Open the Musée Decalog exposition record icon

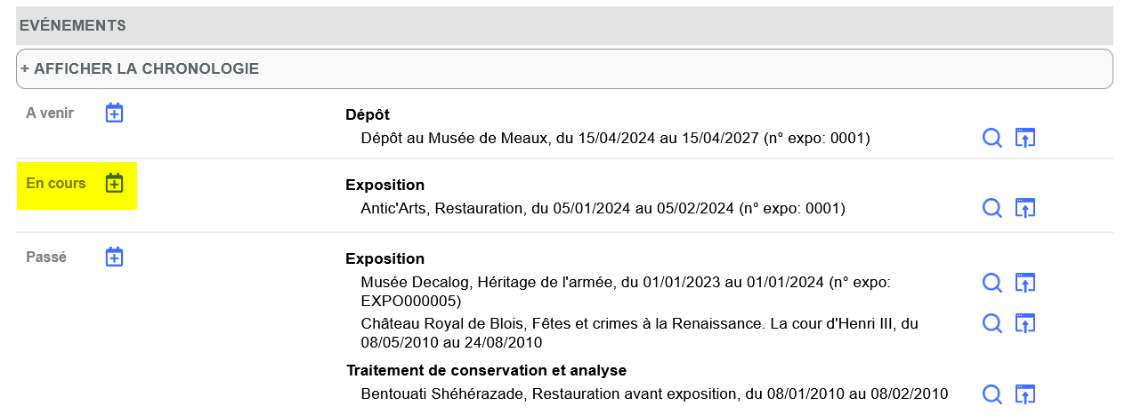click(1024, 283)
